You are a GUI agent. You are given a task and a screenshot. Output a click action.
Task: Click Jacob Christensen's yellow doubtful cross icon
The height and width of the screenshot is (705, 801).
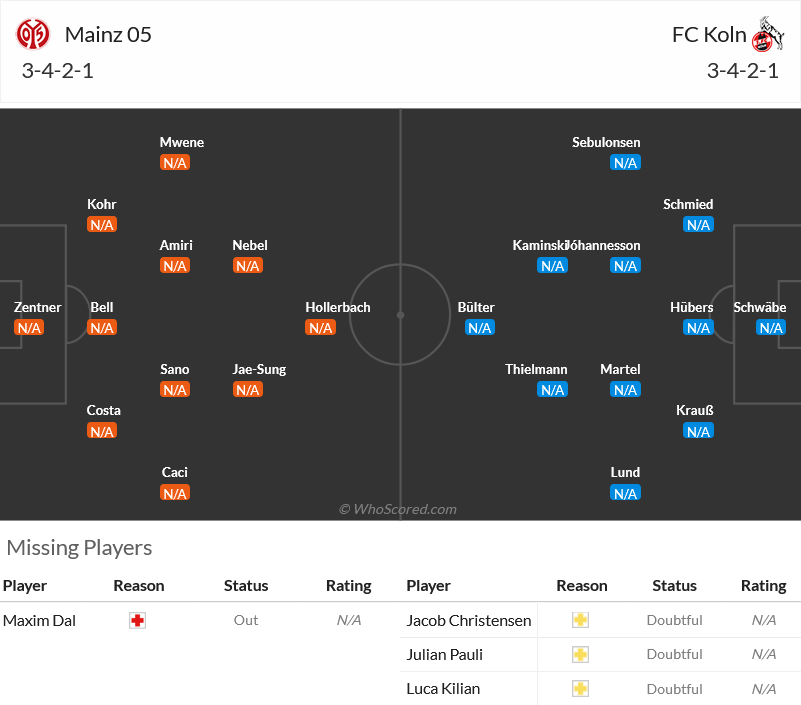580,620
